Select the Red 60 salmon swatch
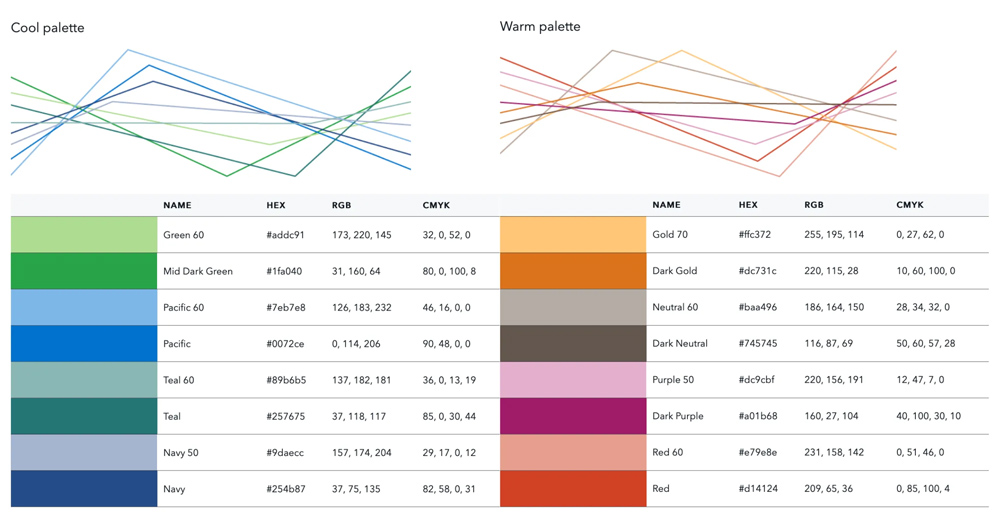The image size is (1000, 521). 573,452
